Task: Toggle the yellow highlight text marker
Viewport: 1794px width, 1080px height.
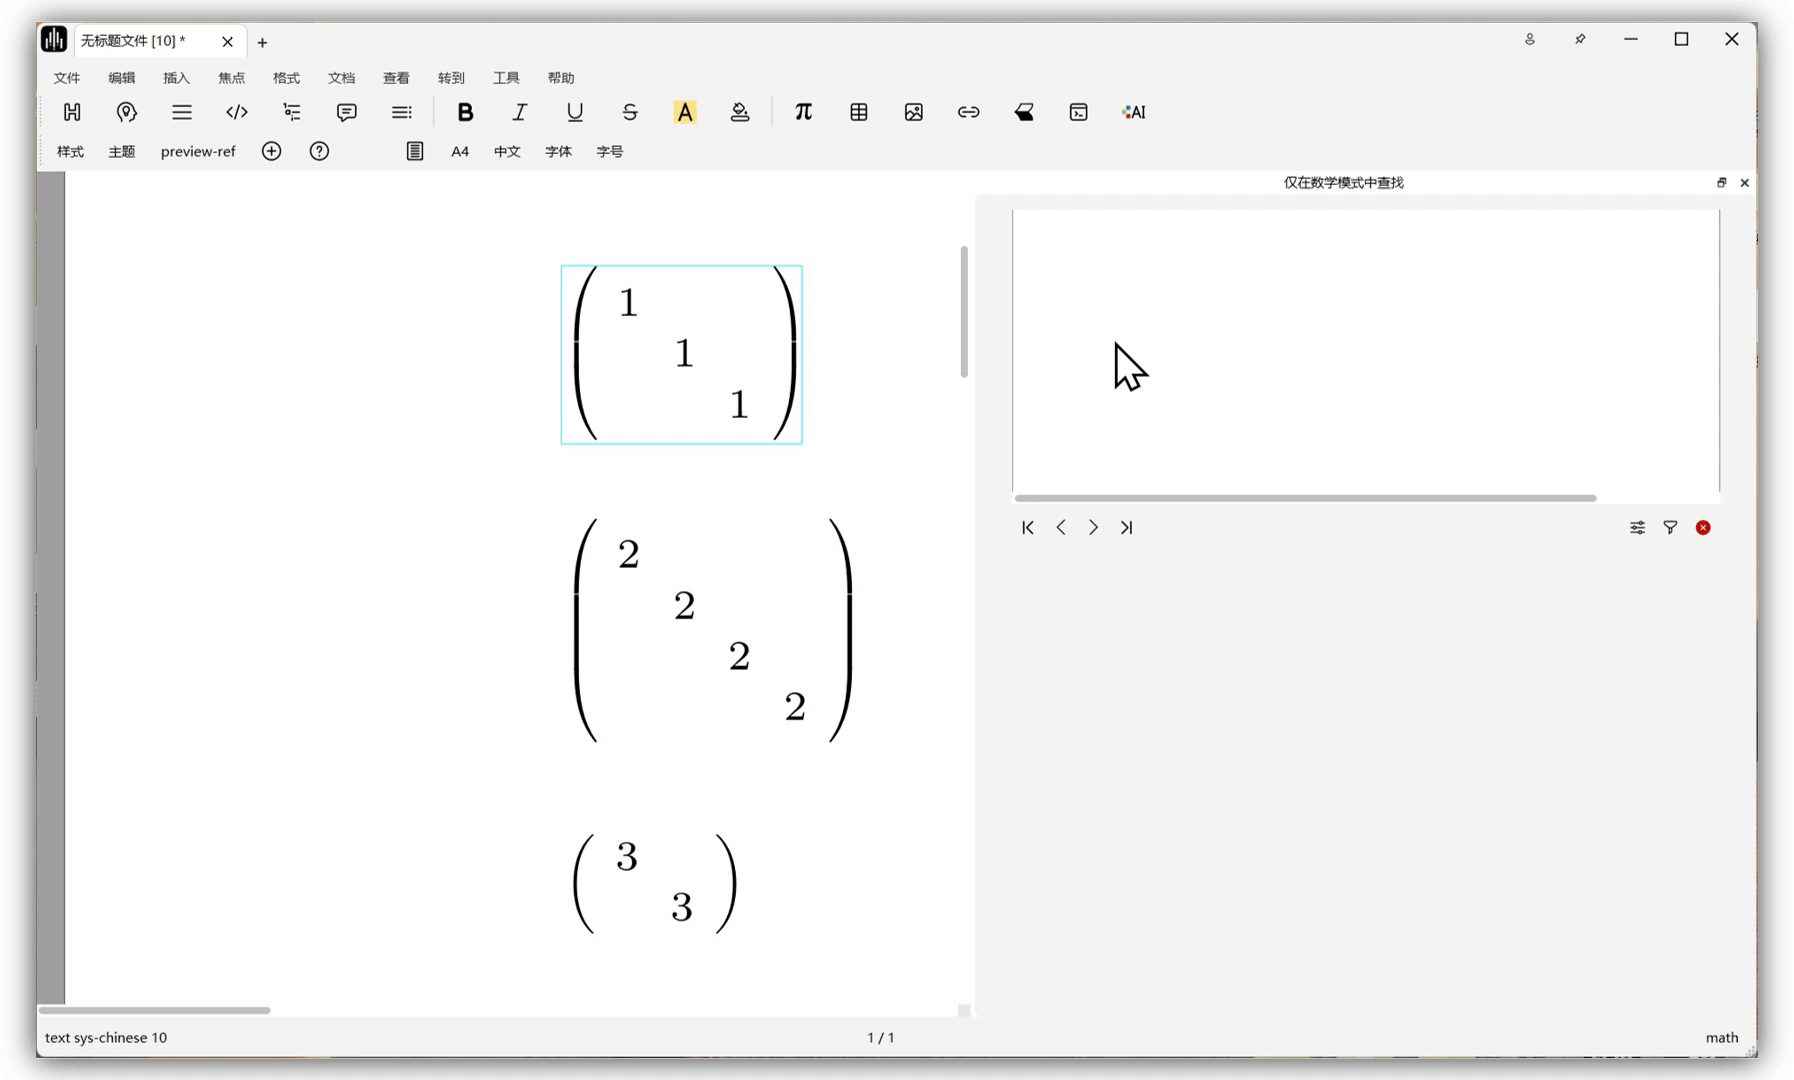Action: [684, 112]
